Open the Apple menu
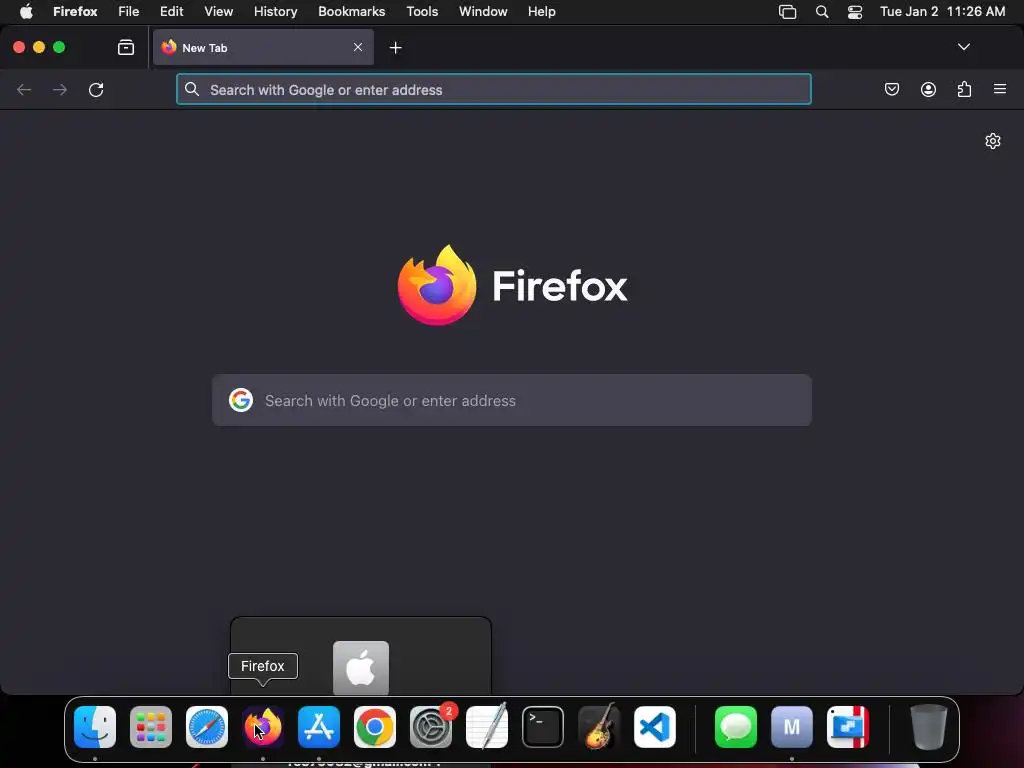The height and width of the screenshot is (768, 1024). click(x=26, y=12)
